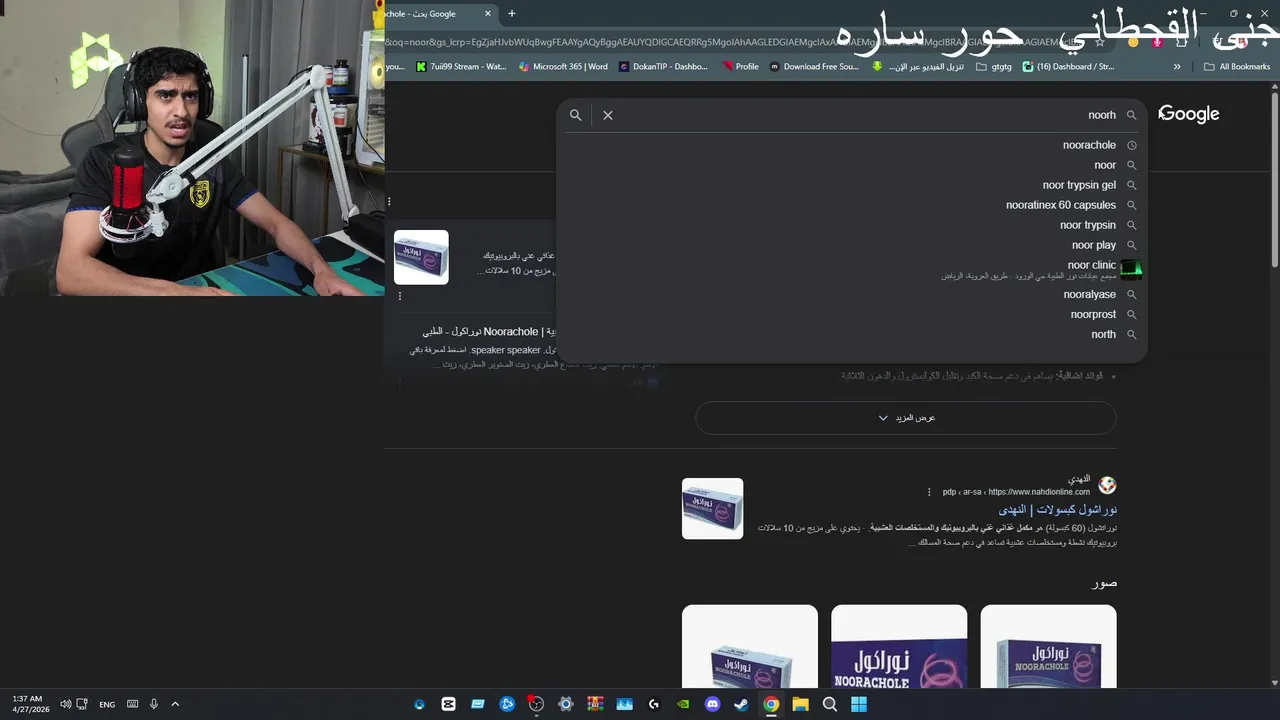Open the NVIDIA app on the taskbar
The width and height of the screenshot is (1280, 720).
[x=683, y=704]
